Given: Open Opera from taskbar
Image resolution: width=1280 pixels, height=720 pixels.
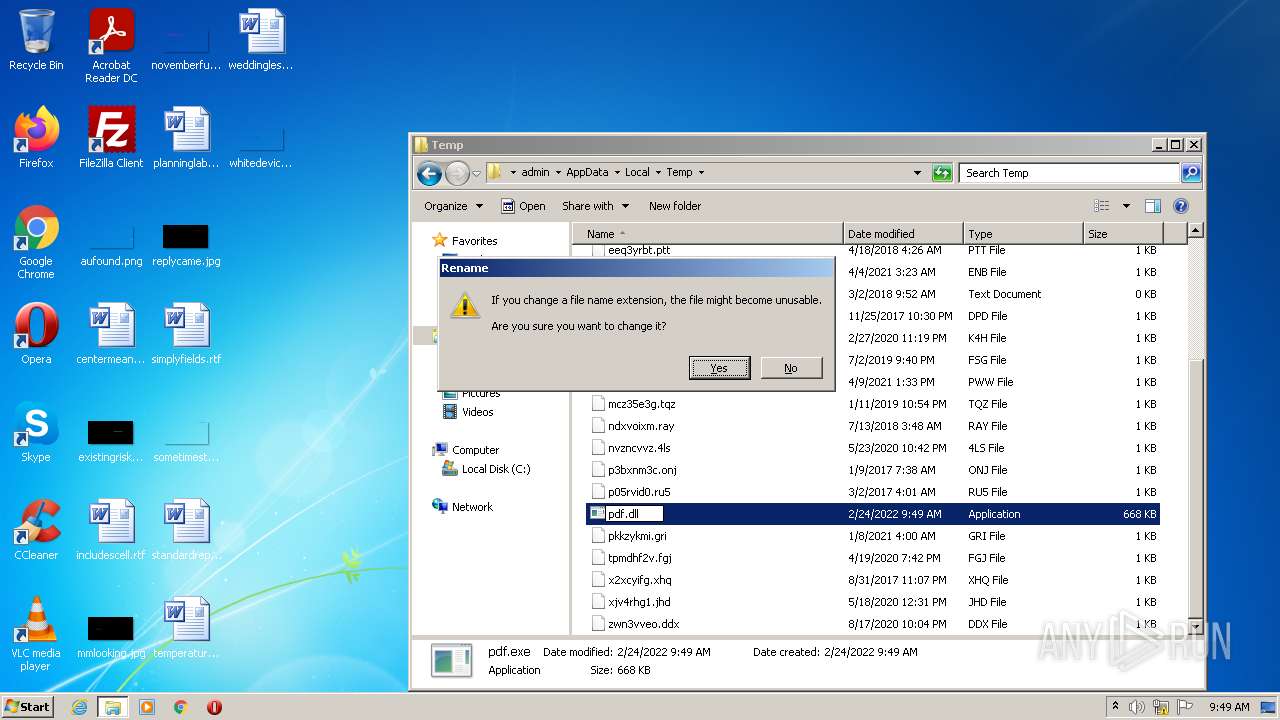Looking at the screenshot, I should point(214,707).
